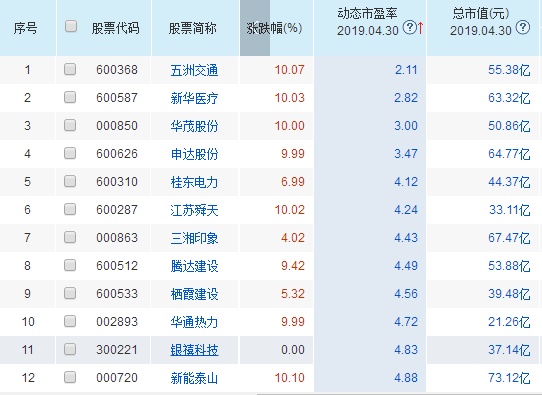Open the 华茂股份 stock link

[194, 126]
